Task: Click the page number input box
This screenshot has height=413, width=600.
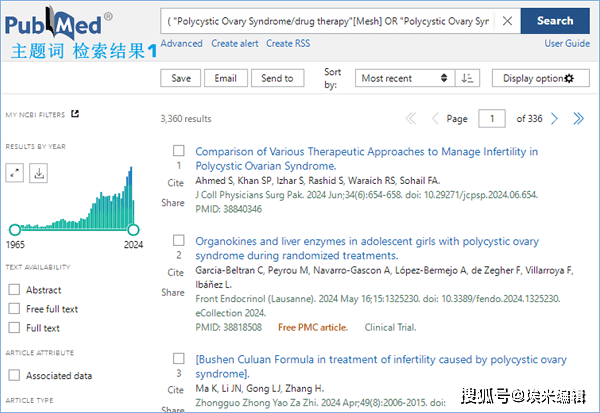Action: pos(492,119)
